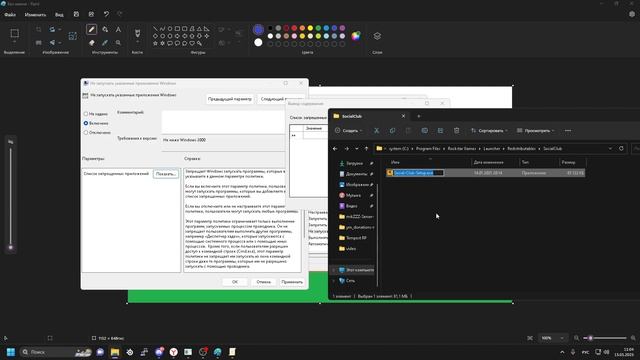Open the Файл menu in Paint
The height and width of the screenshot is (360, 640).
click(10, 15)
